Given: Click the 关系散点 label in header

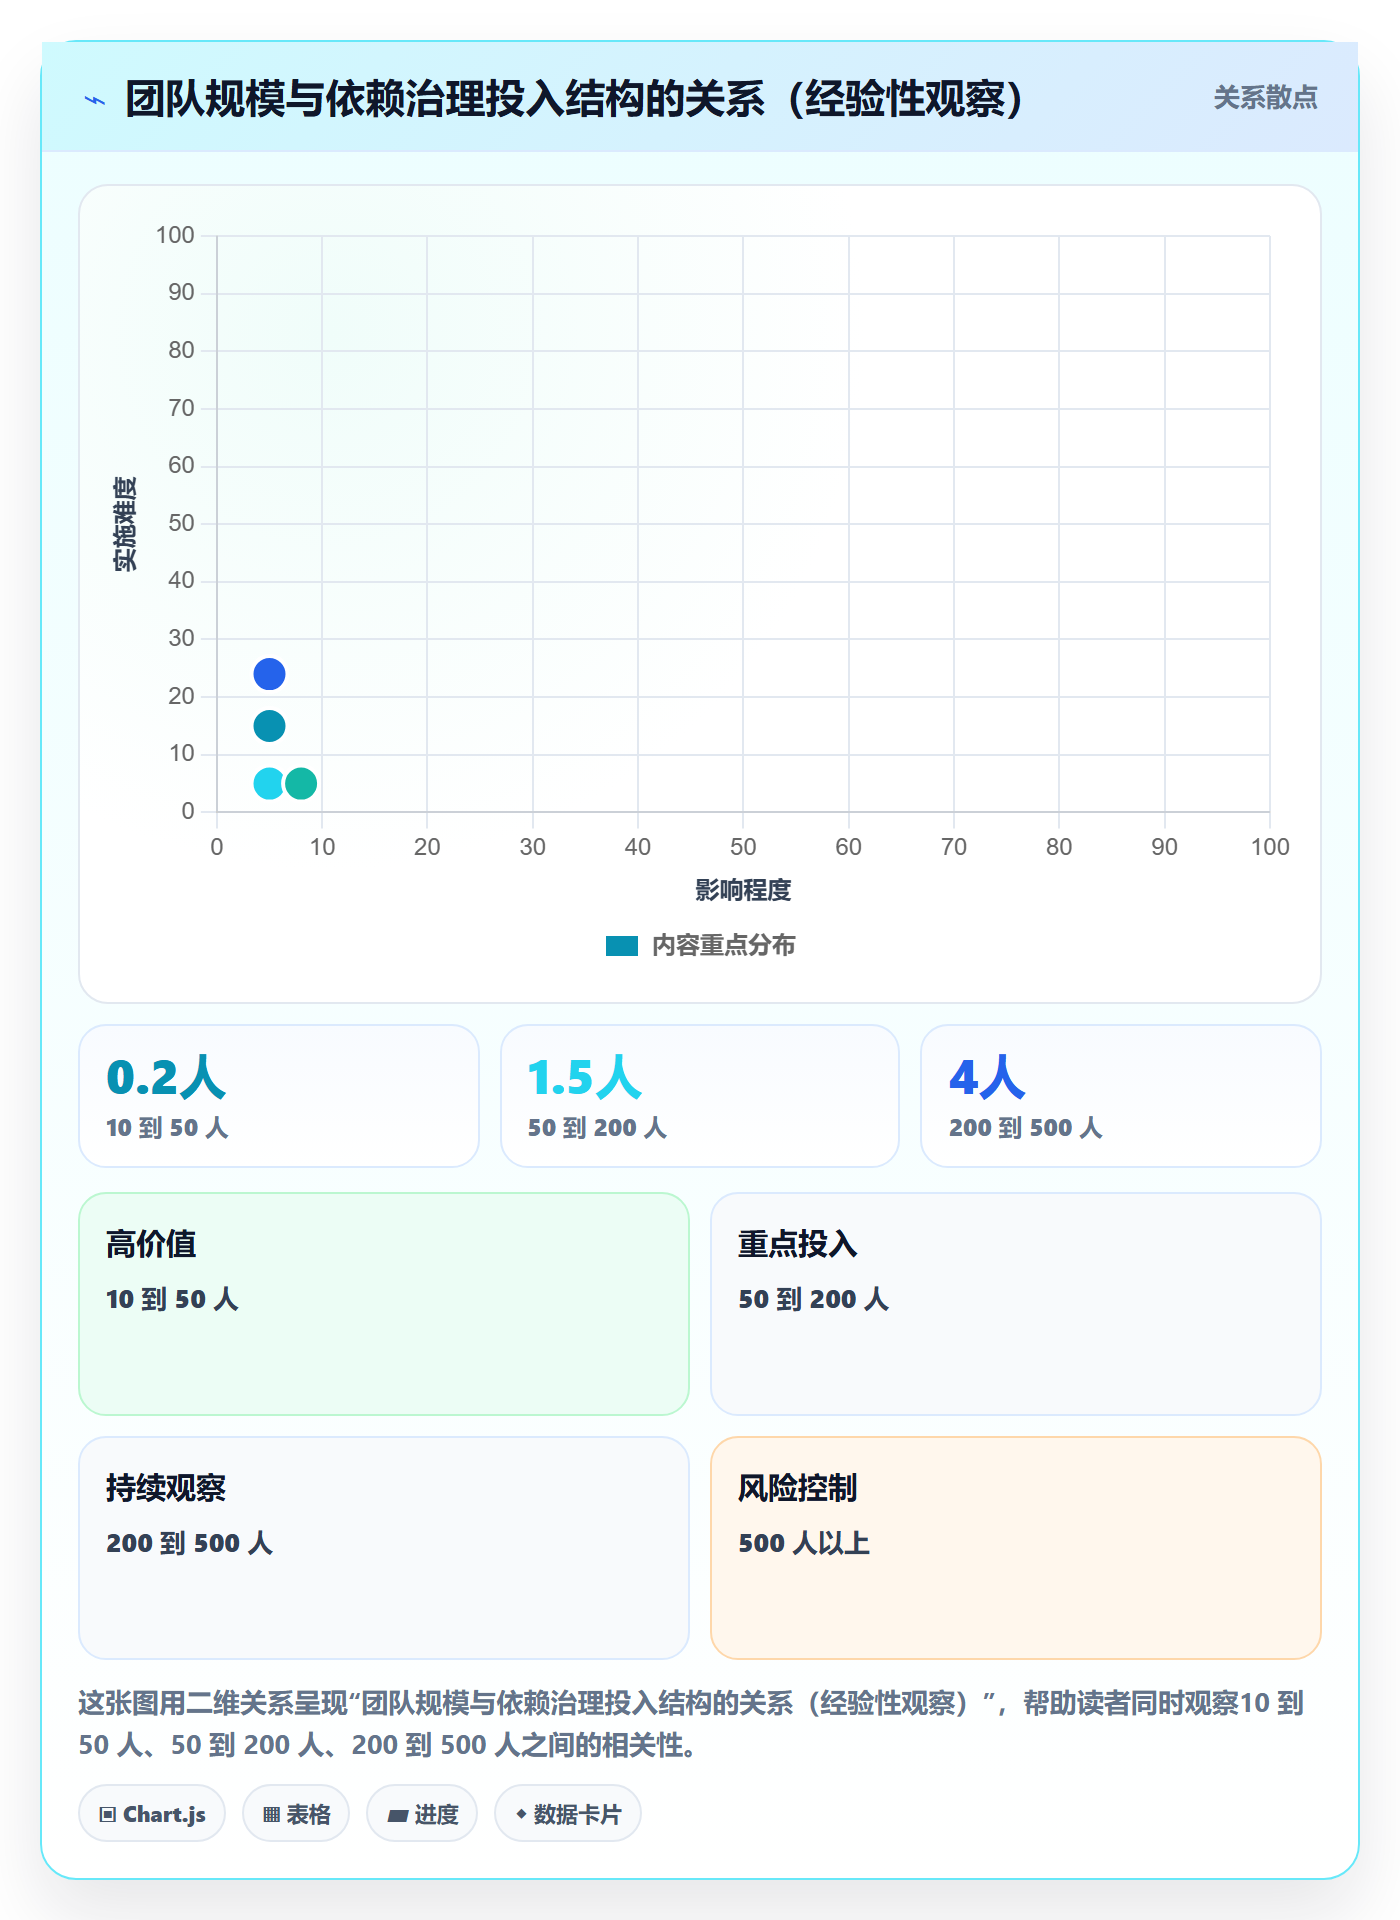Looking at the screenshot, I should point(1265,98).
